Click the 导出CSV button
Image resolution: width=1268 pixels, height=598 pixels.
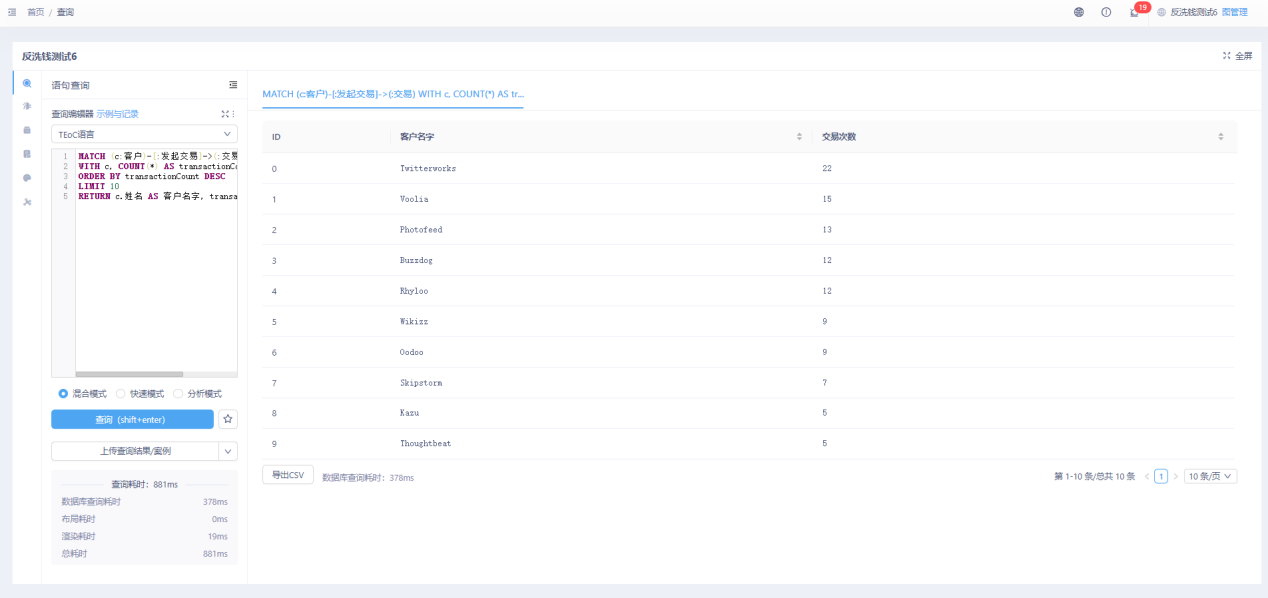[x=288, y=475]
